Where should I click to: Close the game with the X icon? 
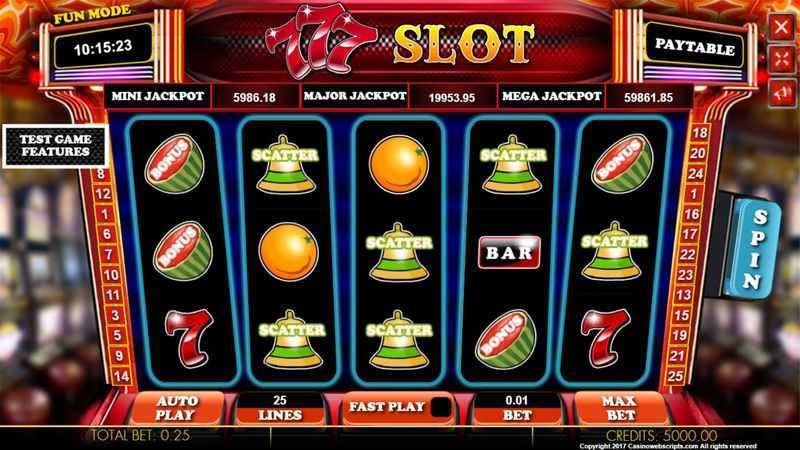[782, 27]
